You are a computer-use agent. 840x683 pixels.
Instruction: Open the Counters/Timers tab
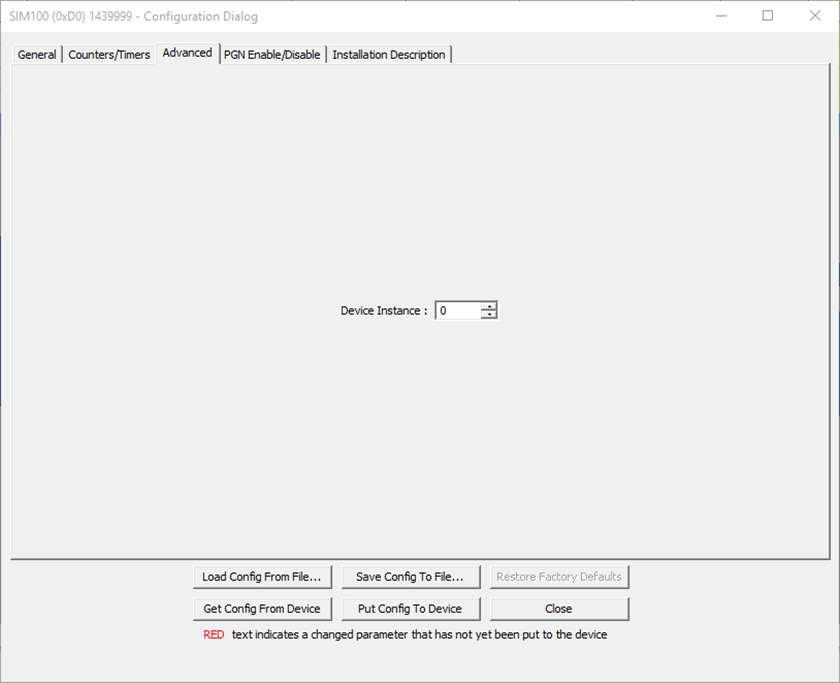point(109,55)
